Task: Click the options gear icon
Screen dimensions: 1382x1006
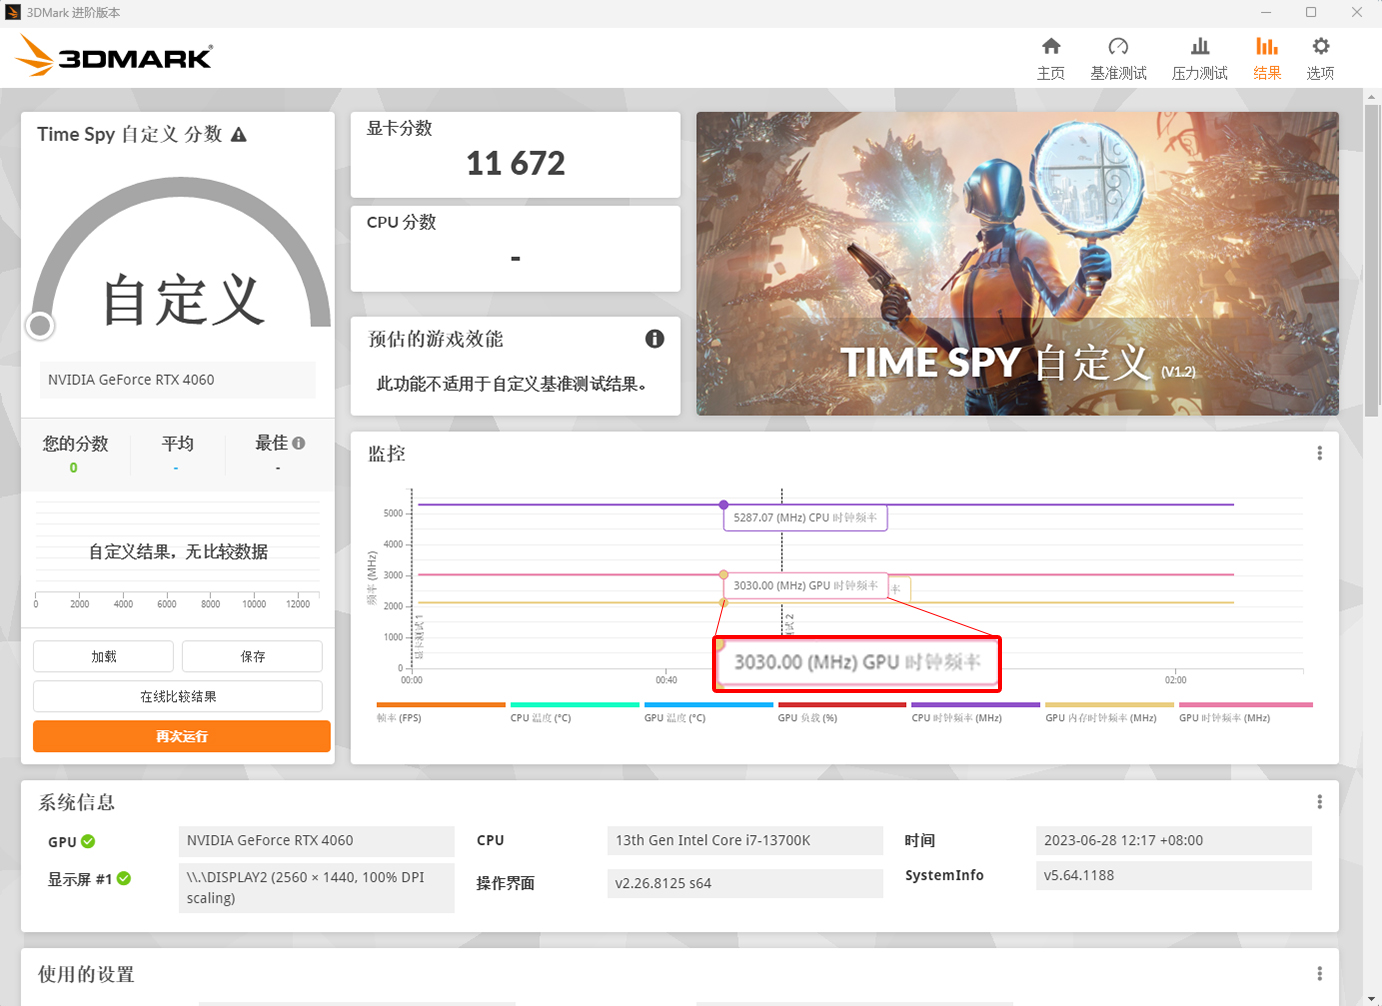Action: tap(1321, 46)
